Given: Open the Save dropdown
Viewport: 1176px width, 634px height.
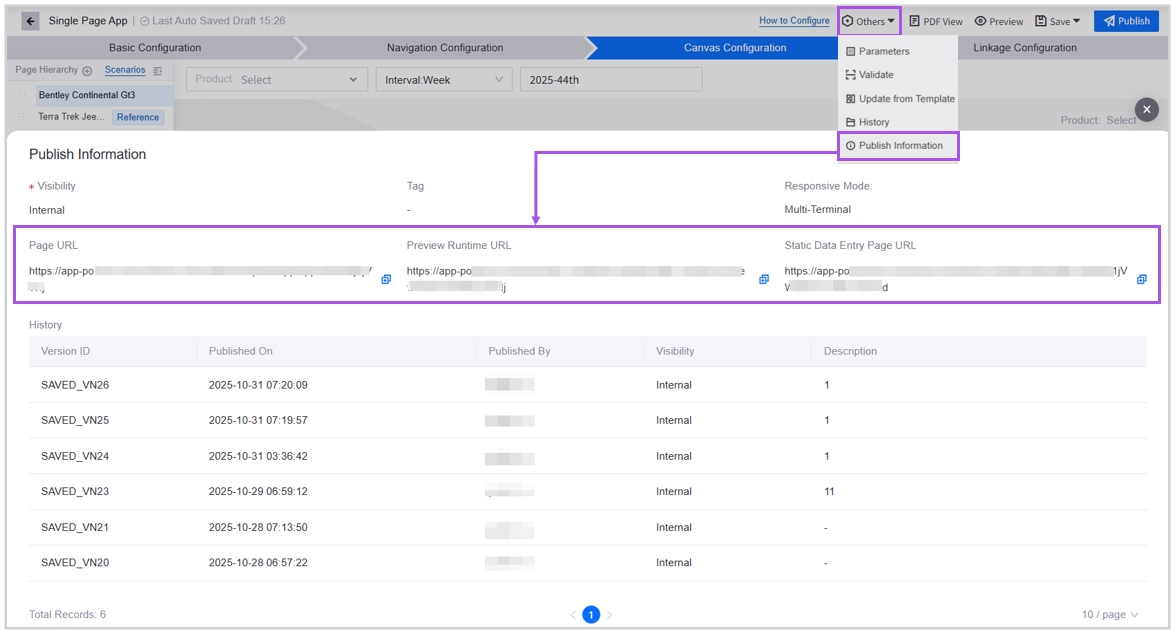Looking at the screenshot, I should (x=1057, y=21).
